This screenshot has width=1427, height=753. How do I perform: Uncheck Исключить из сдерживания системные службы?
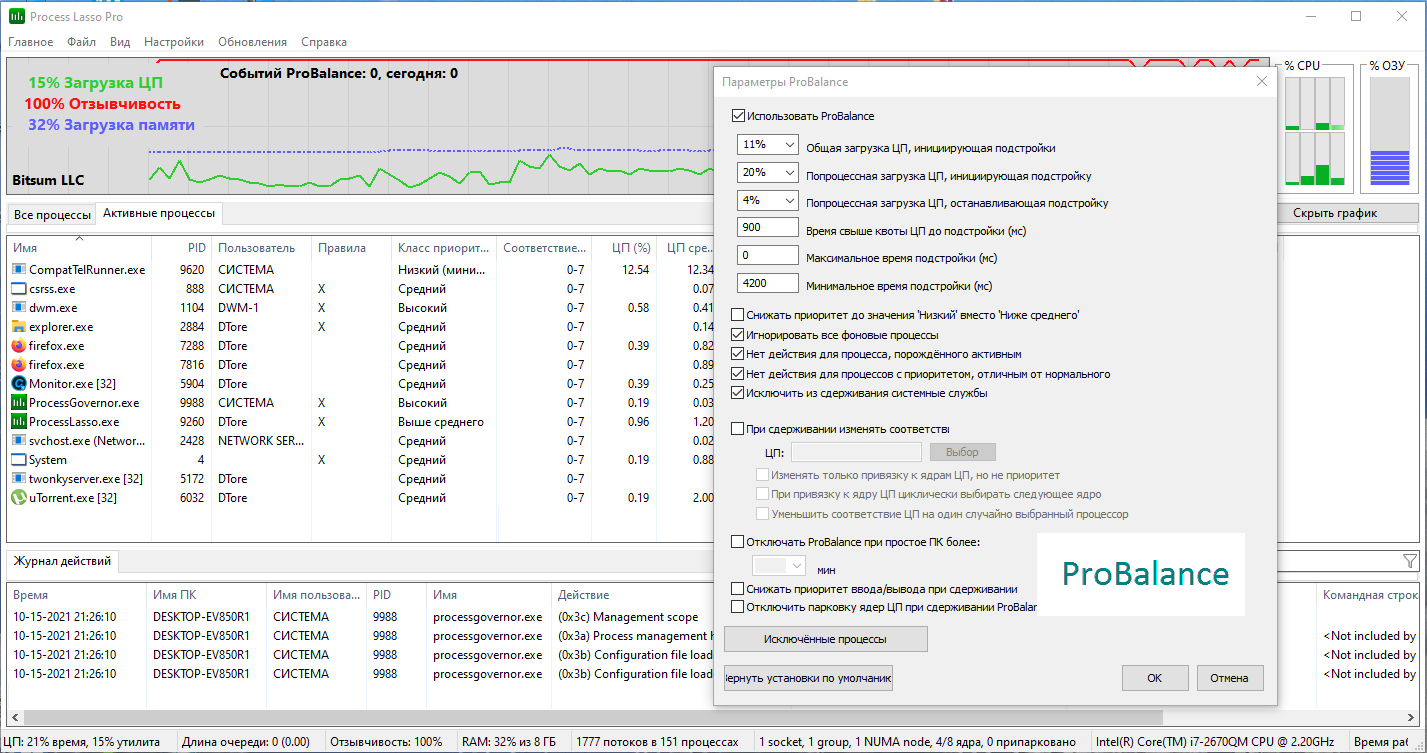739,393
